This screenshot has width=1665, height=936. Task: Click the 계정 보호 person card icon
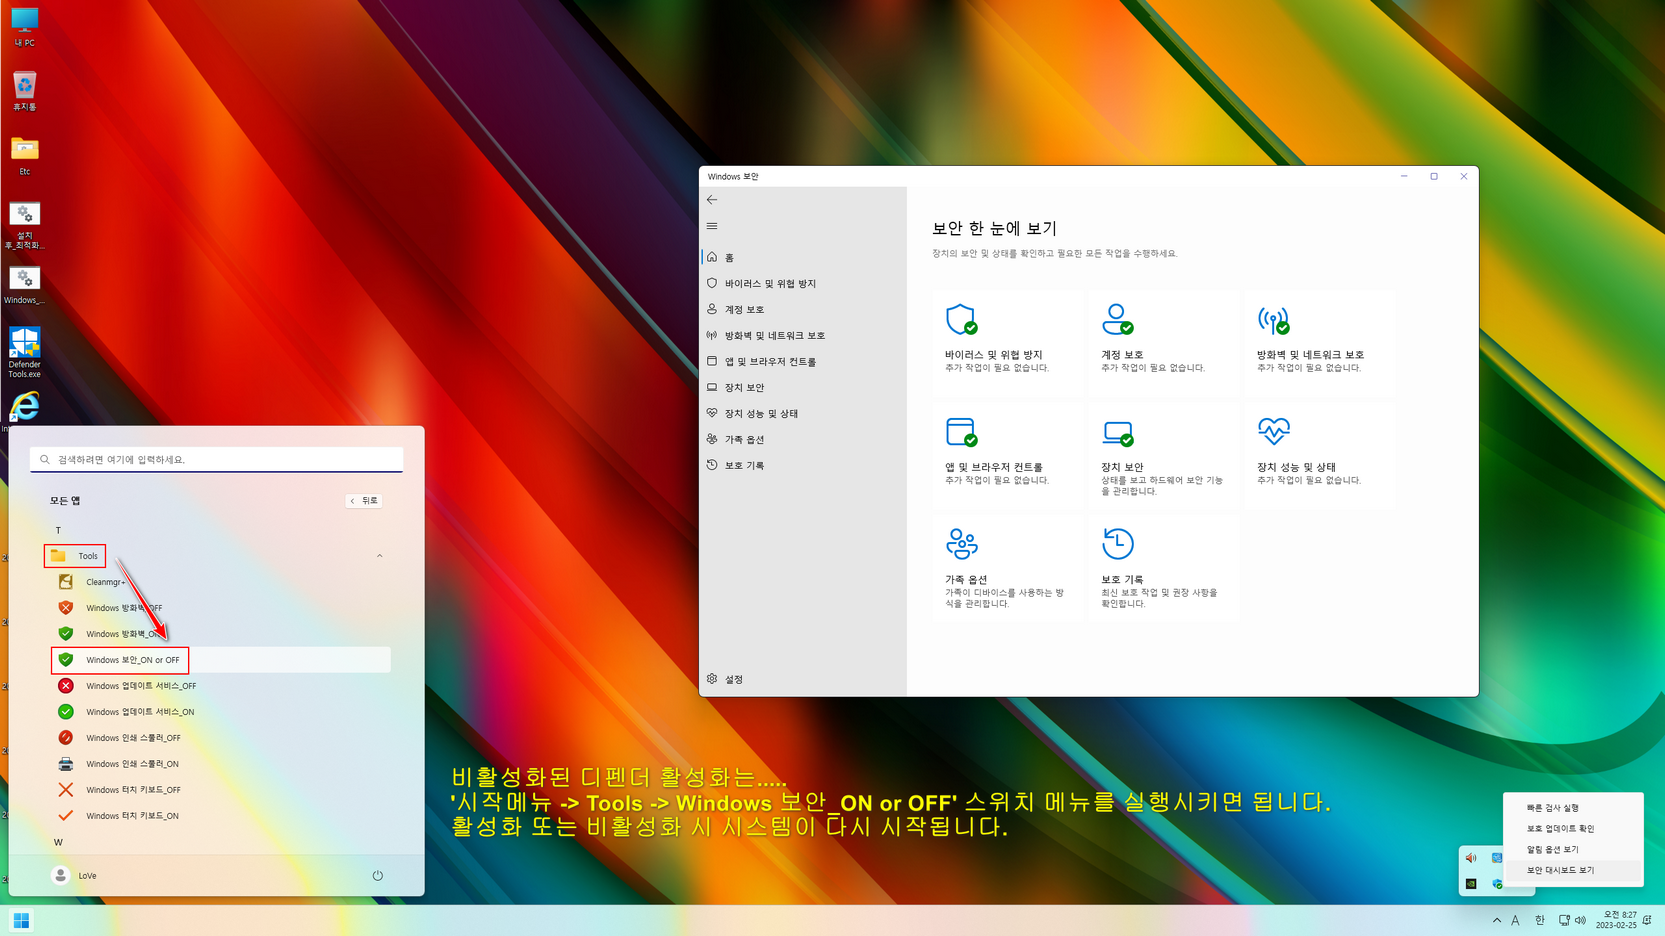click(1117, 319)
